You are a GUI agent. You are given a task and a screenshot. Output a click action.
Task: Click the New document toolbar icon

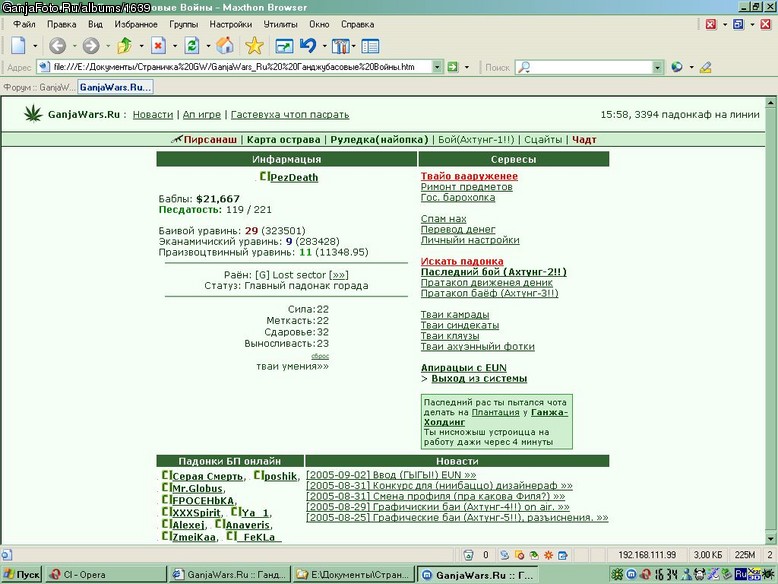click(18, 46)
